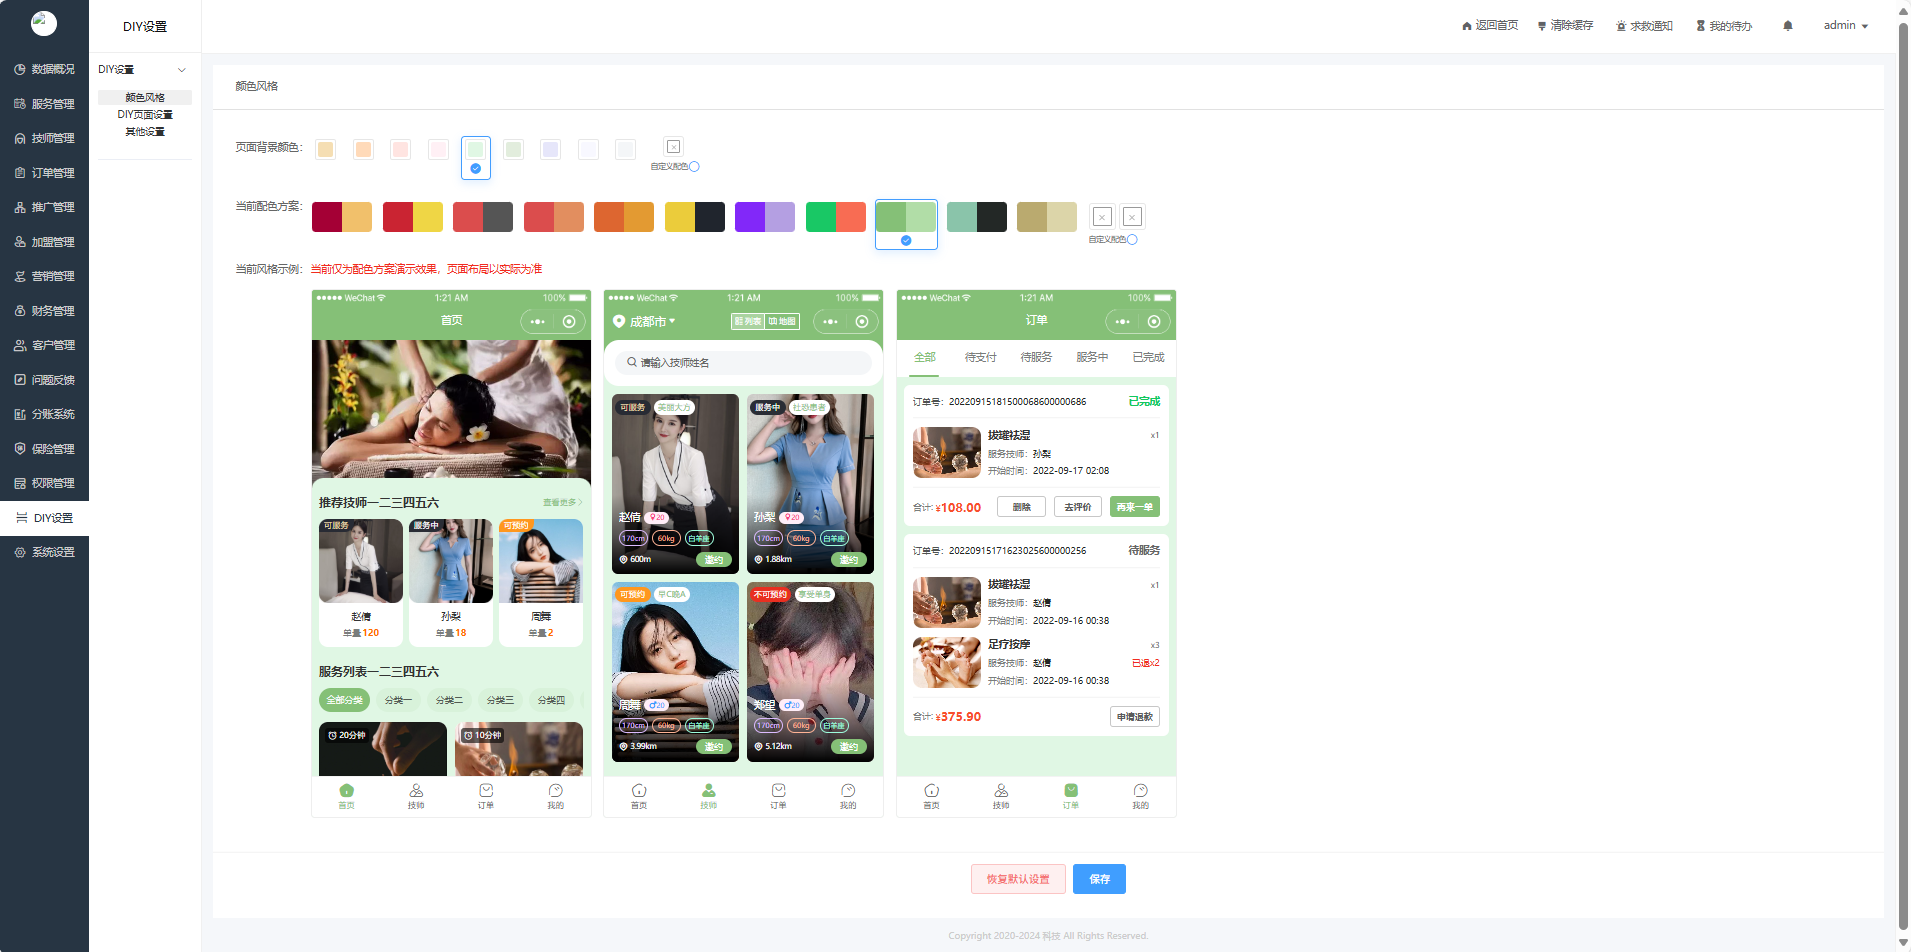
Task: Pick the purple and lavender color scheme
Action: [765, 217]
